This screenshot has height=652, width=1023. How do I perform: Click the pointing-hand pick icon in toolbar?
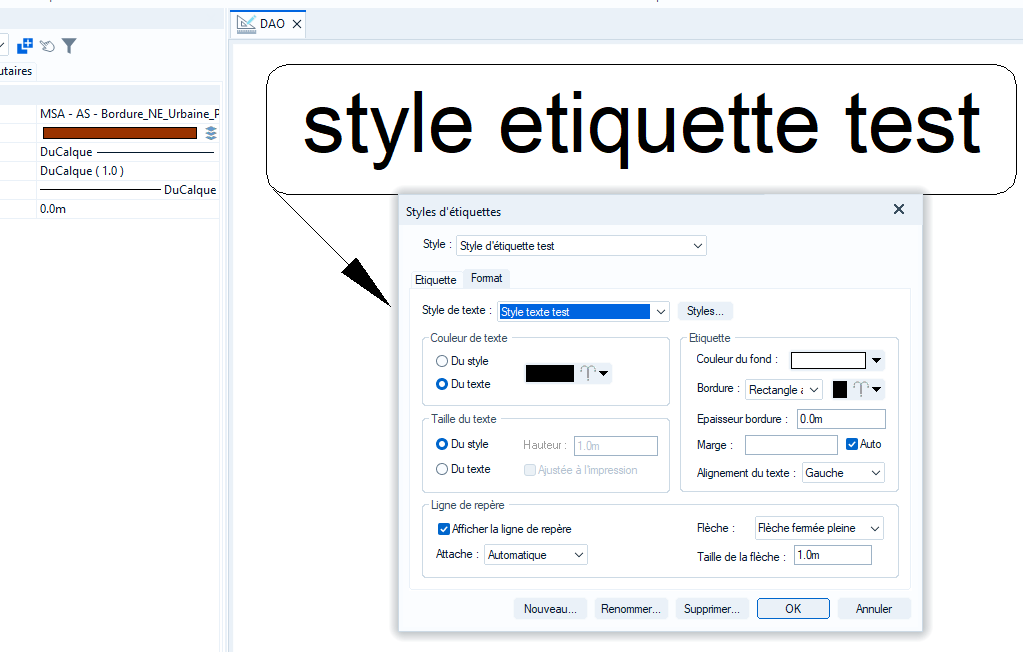pyautogui.click(x=47, y=46)
